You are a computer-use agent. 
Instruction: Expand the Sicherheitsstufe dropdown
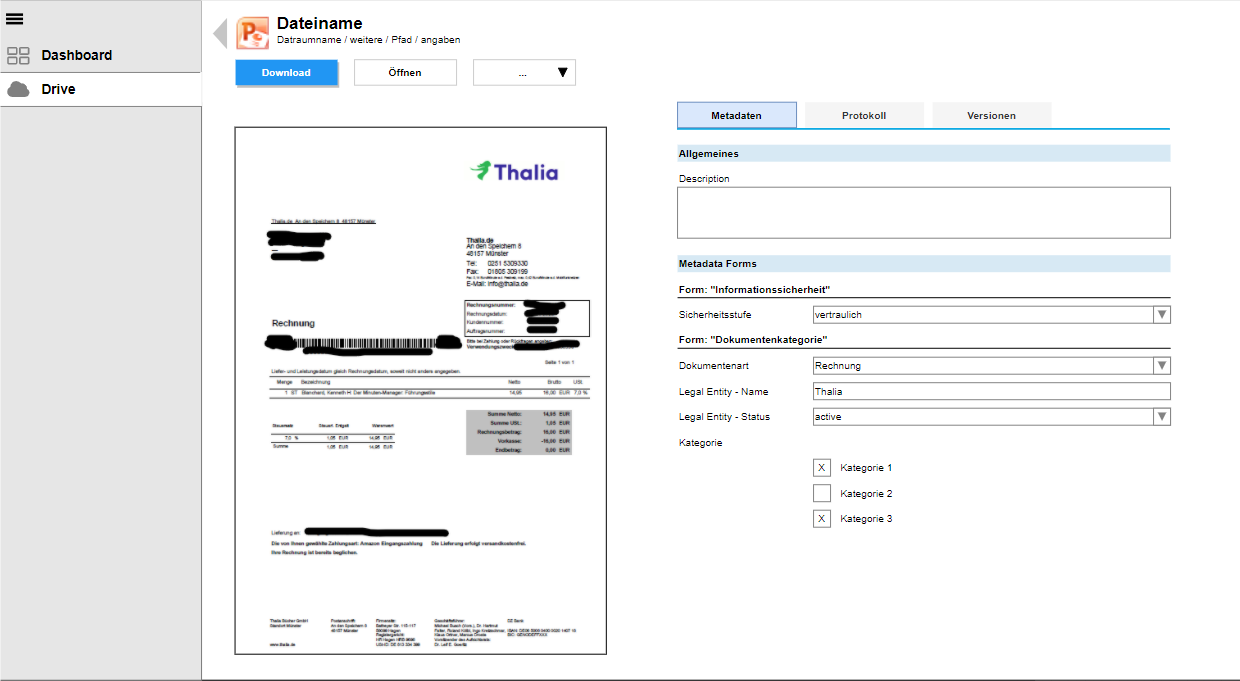click(x=1161, y=315)
